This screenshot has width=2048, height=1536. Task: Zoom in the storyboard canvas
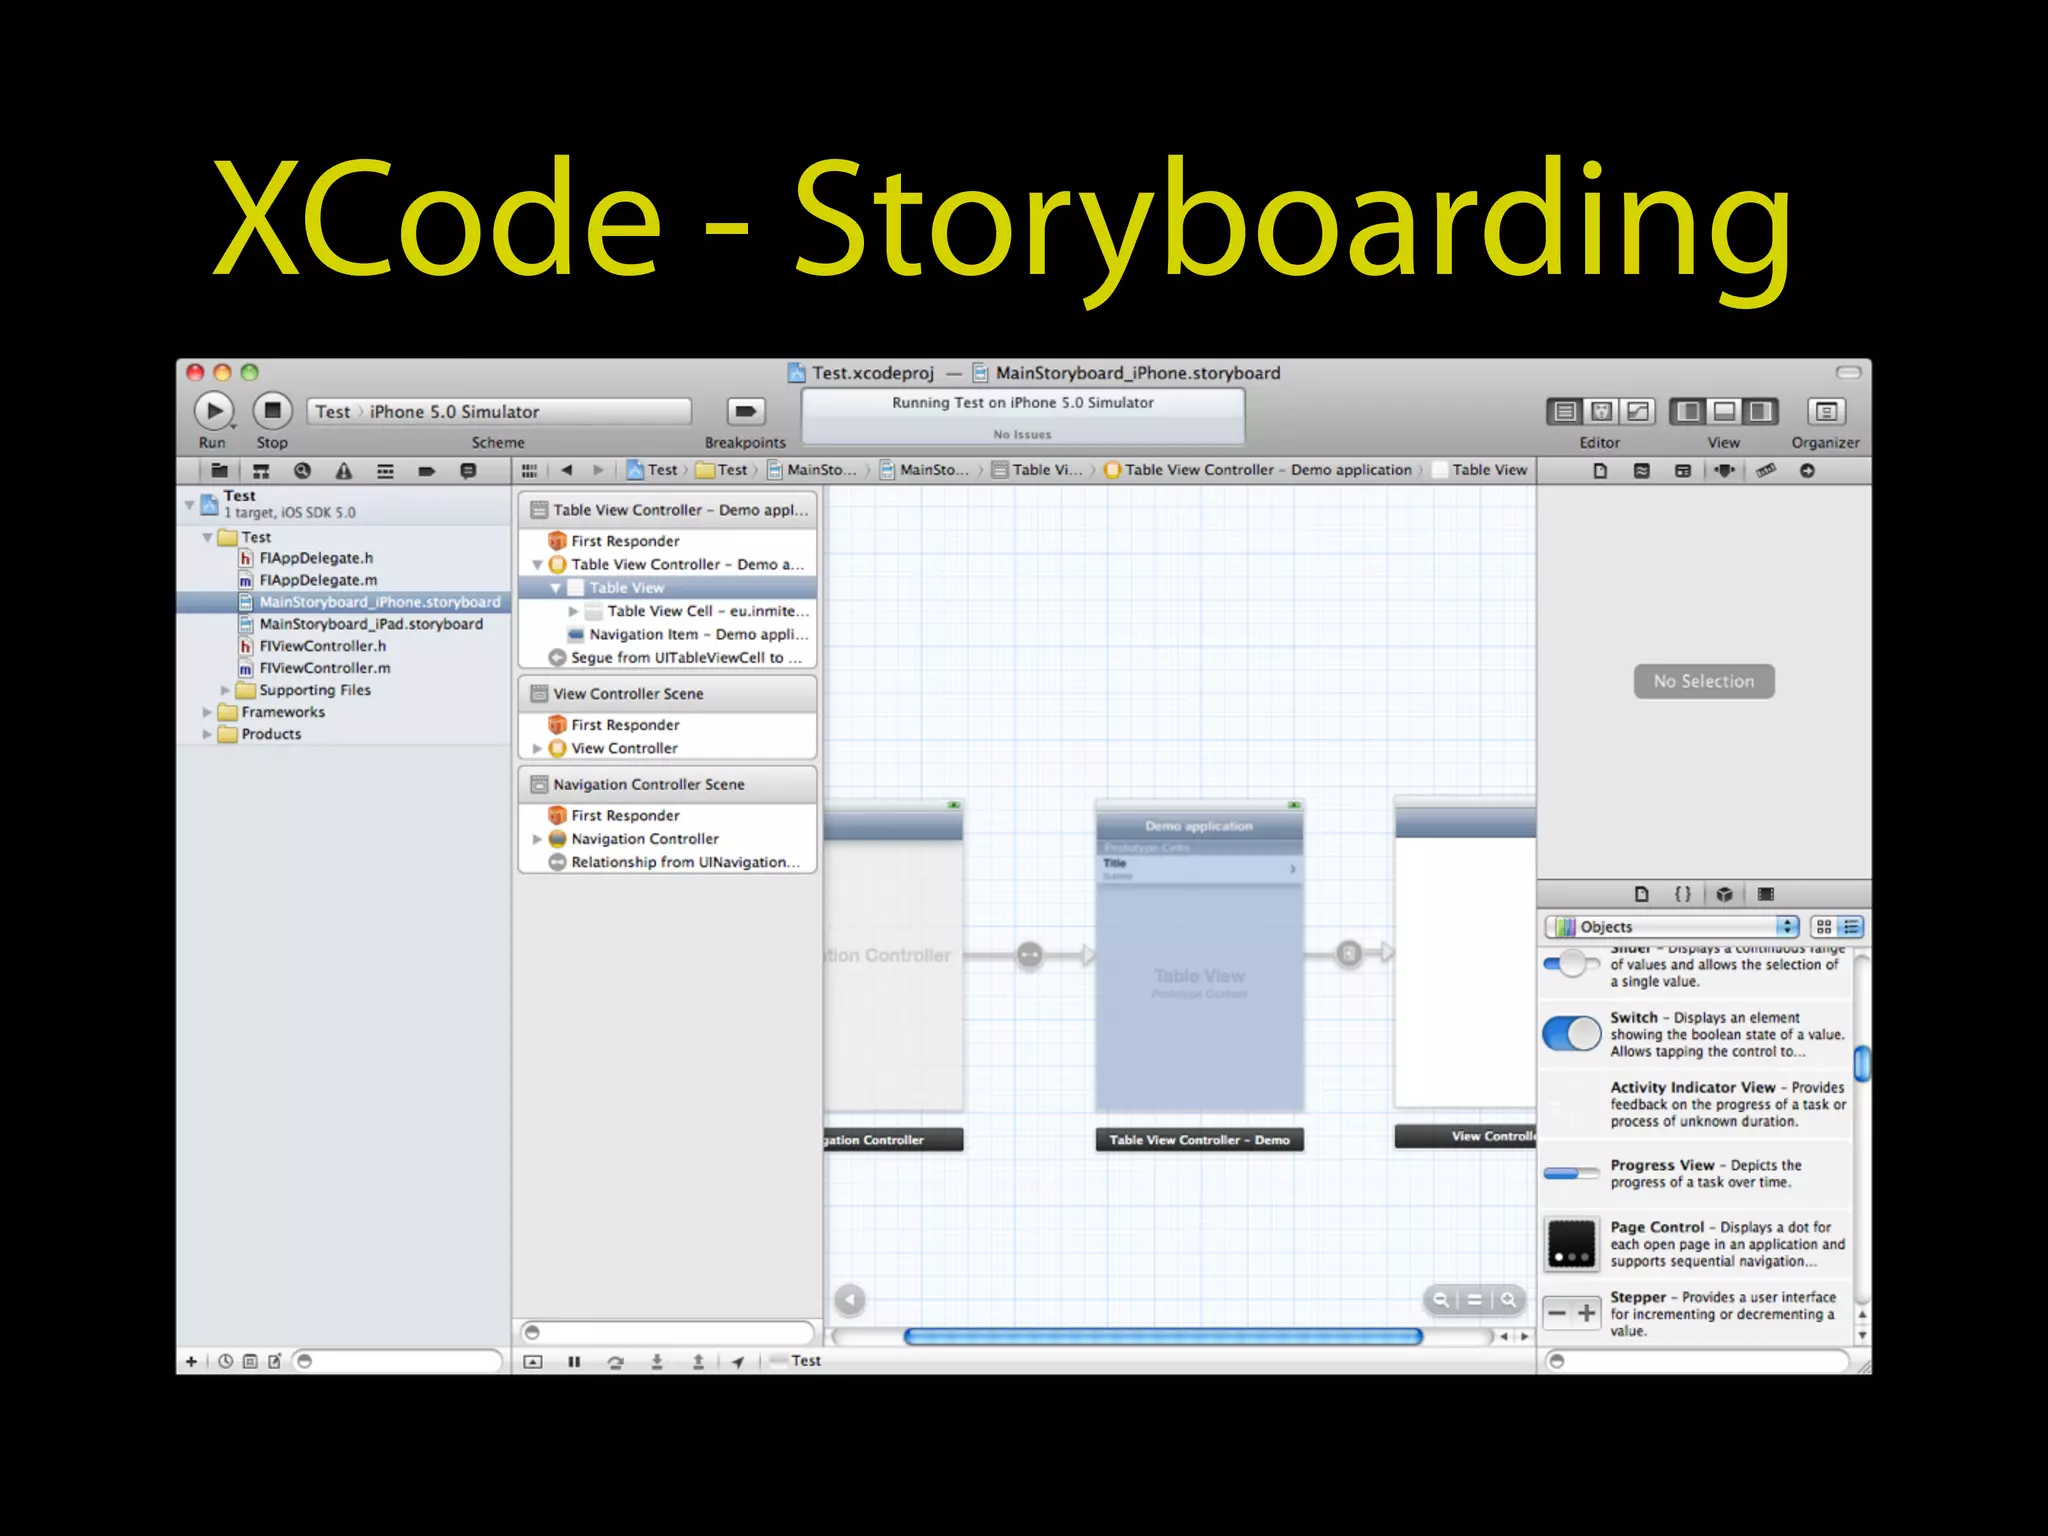coord(1508,1300)
